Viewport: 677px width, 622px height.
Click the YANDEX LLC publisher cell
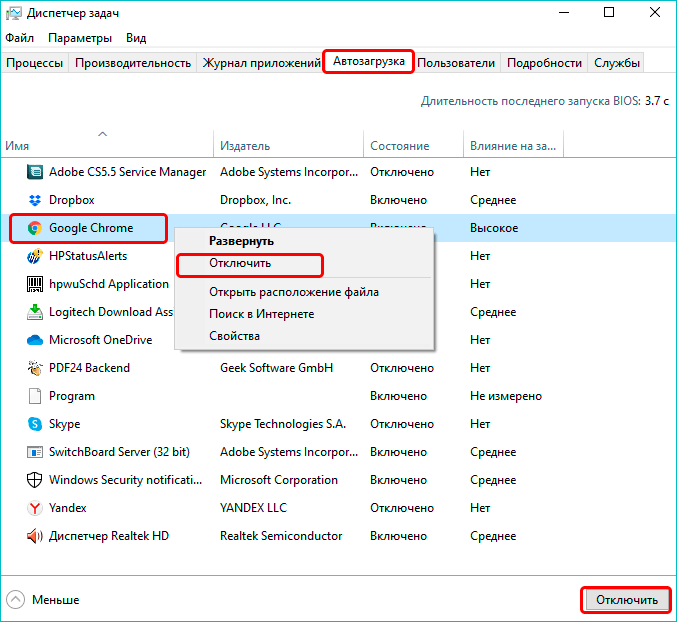pyautogui.click(x=253, y=508)
